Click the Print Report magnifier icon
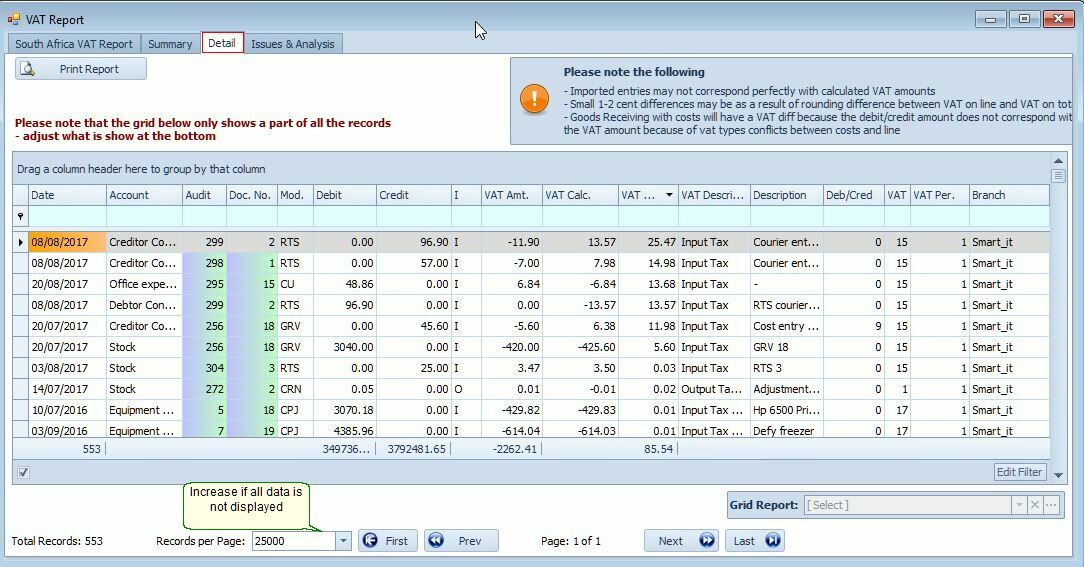This screenshot has height=567, width=1084. pyautogui.click(x=28, y=69)
